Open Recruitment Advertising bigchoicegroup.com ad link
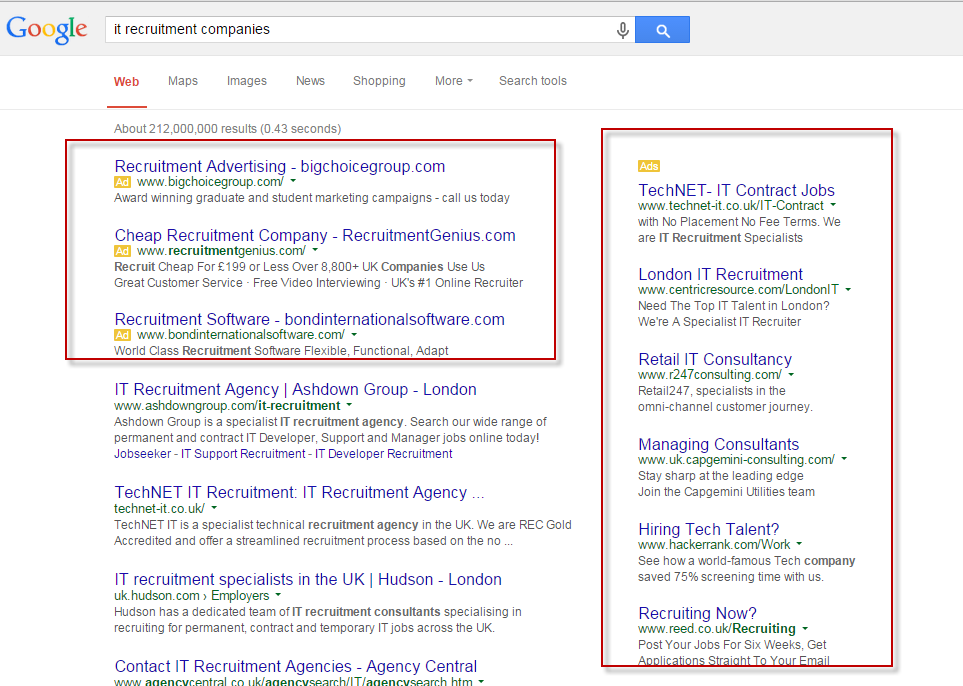The width and height of the screenshot is (963, 686). [x=279, y=166]
